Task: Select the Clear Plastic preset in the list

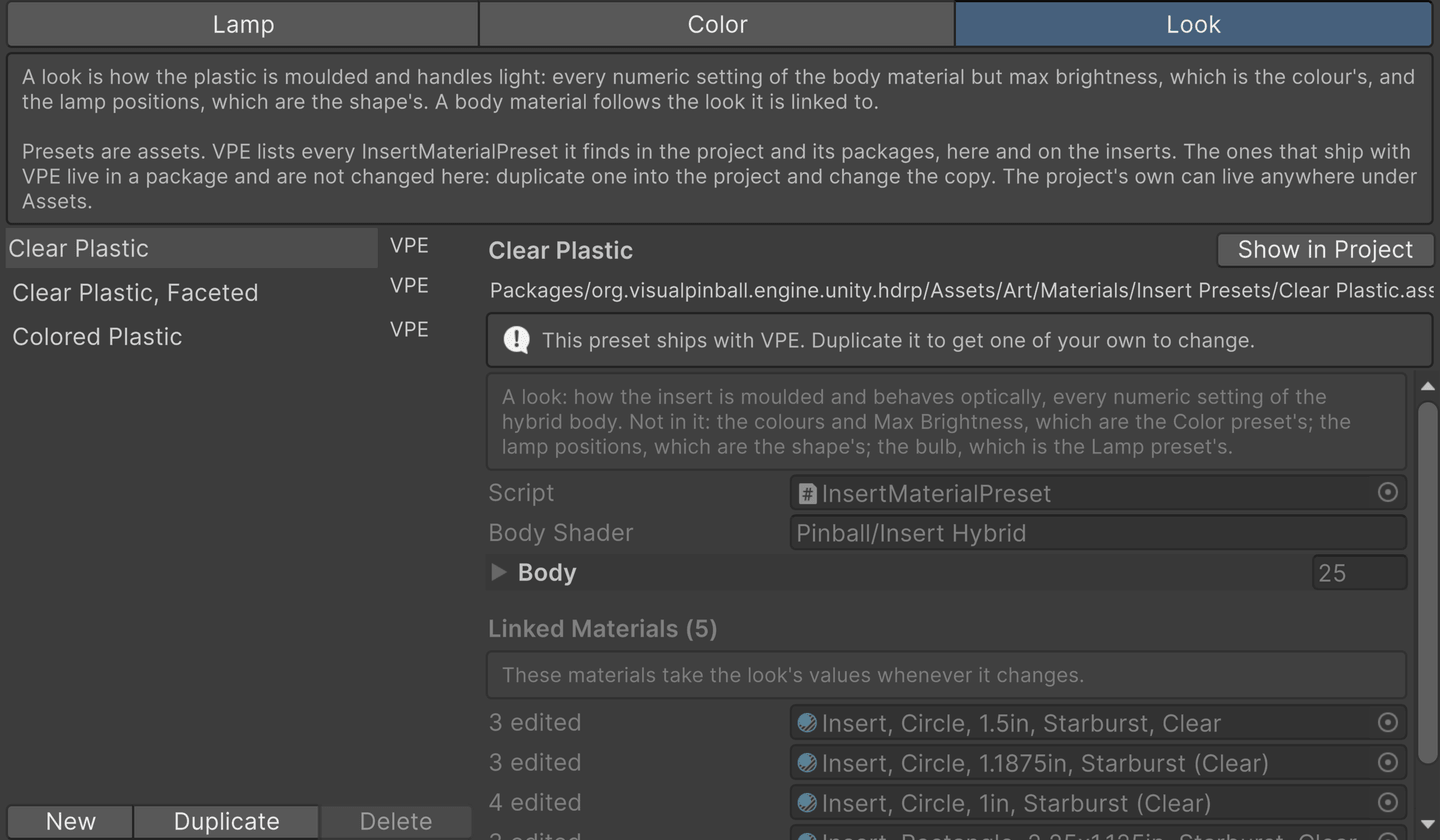Action: pos(191,248)
